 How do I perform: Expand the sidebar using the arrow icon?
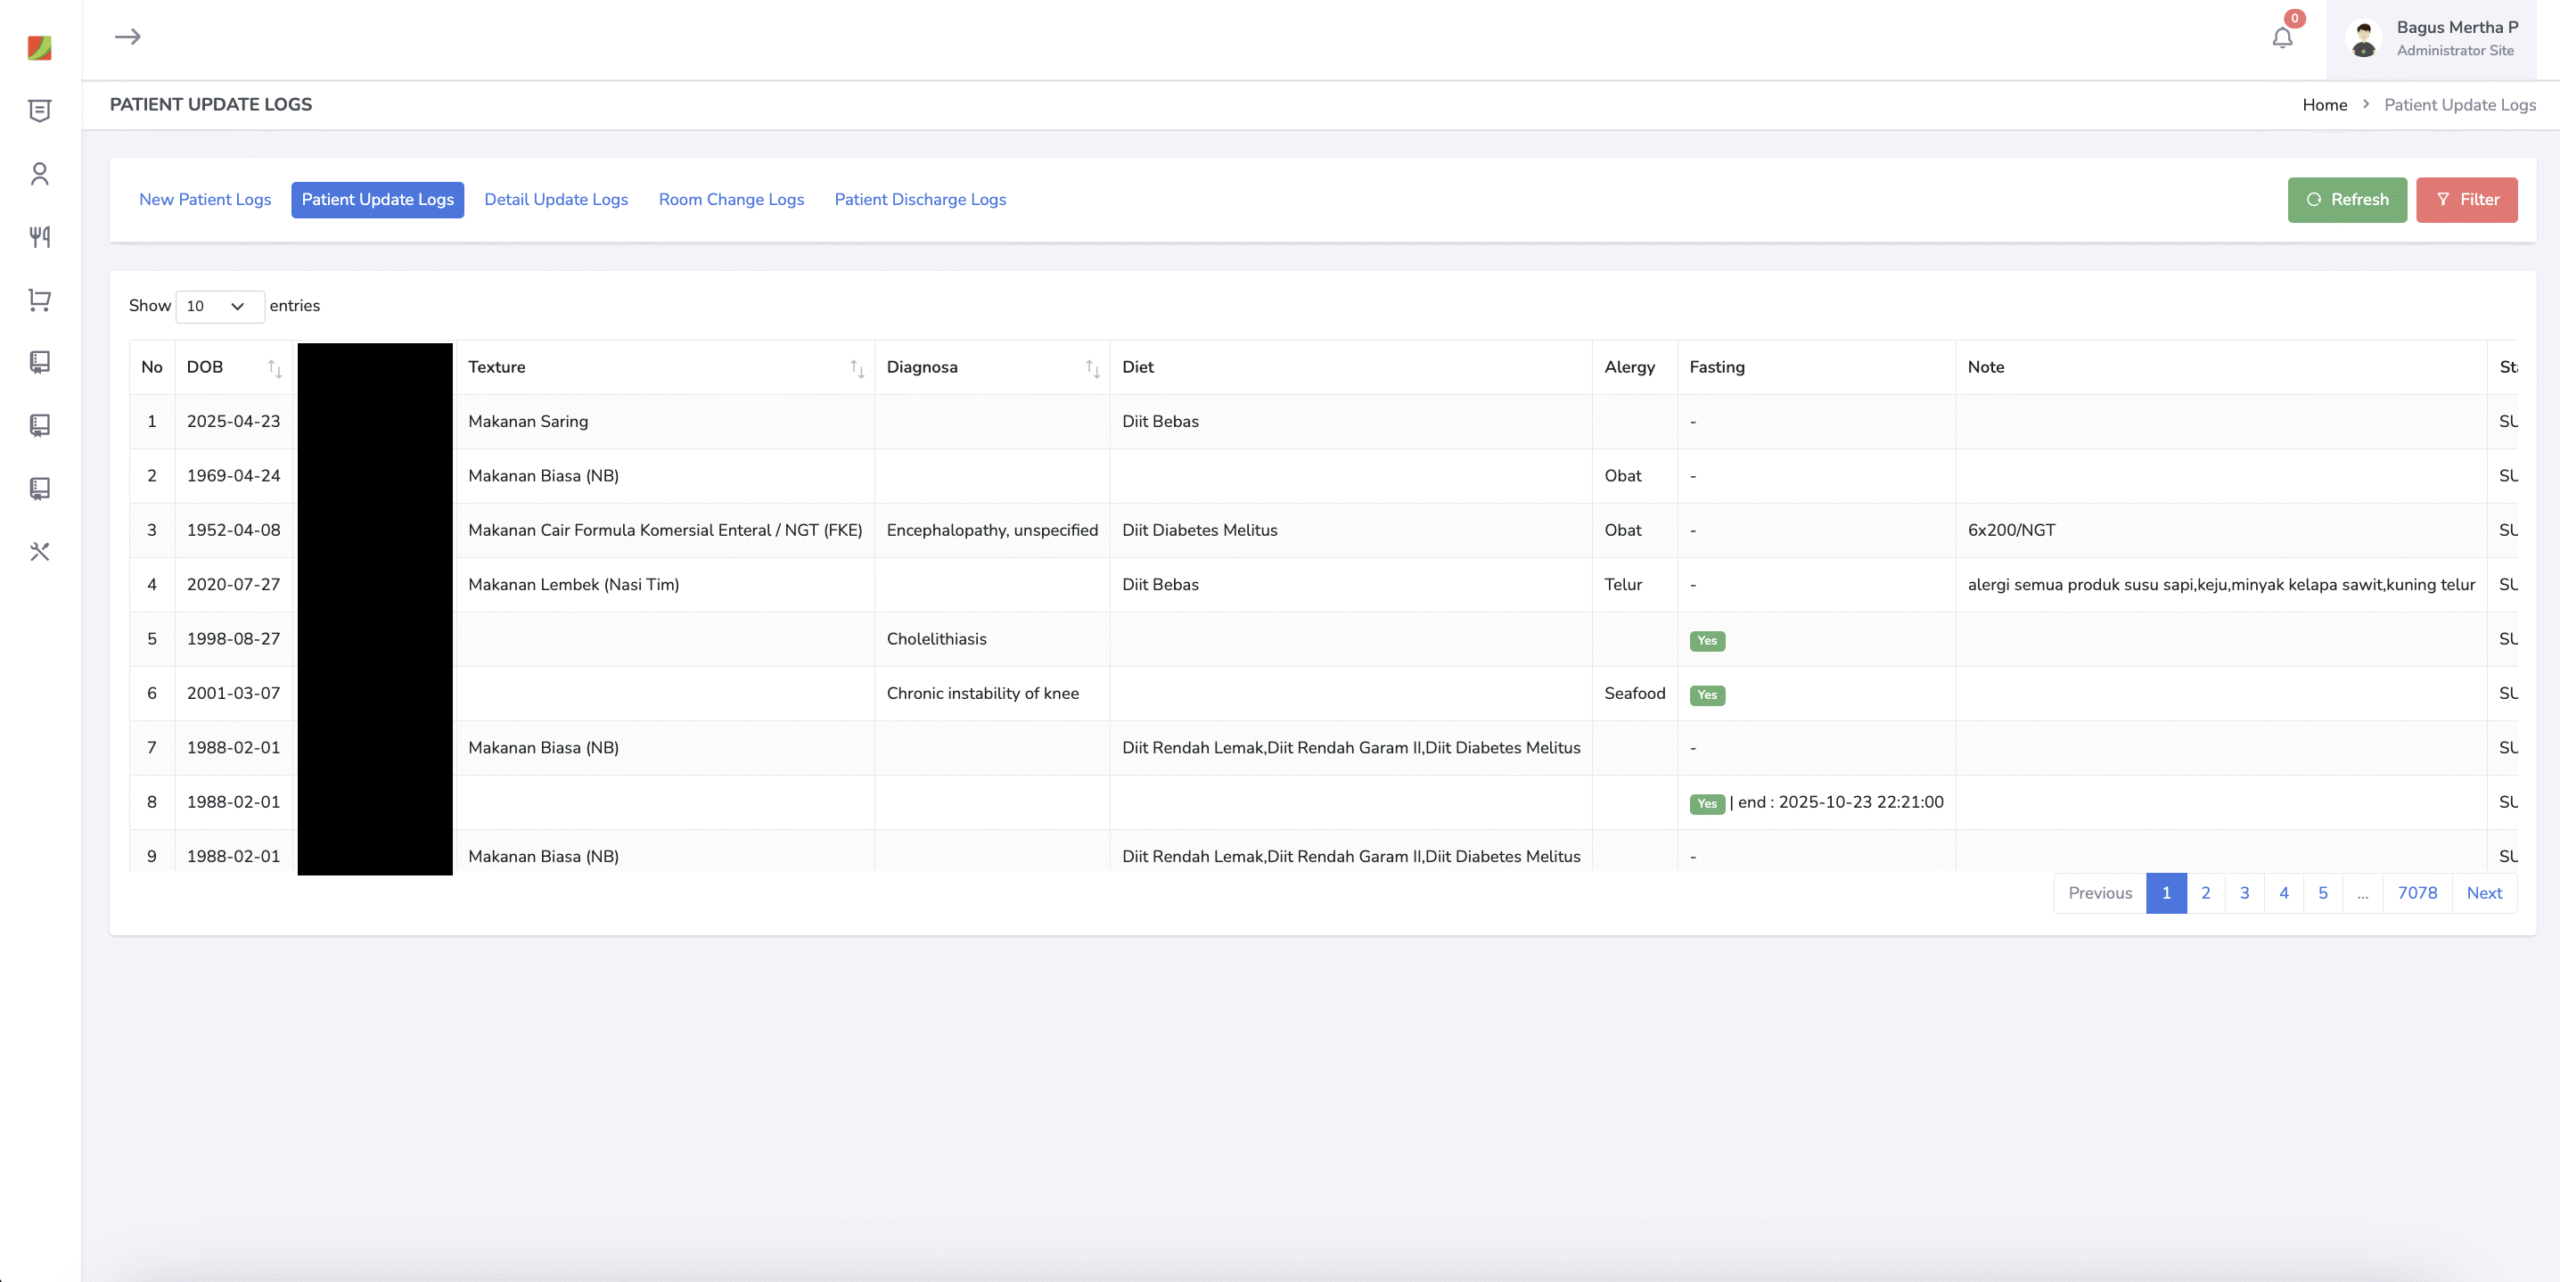(x=128, y=37)
